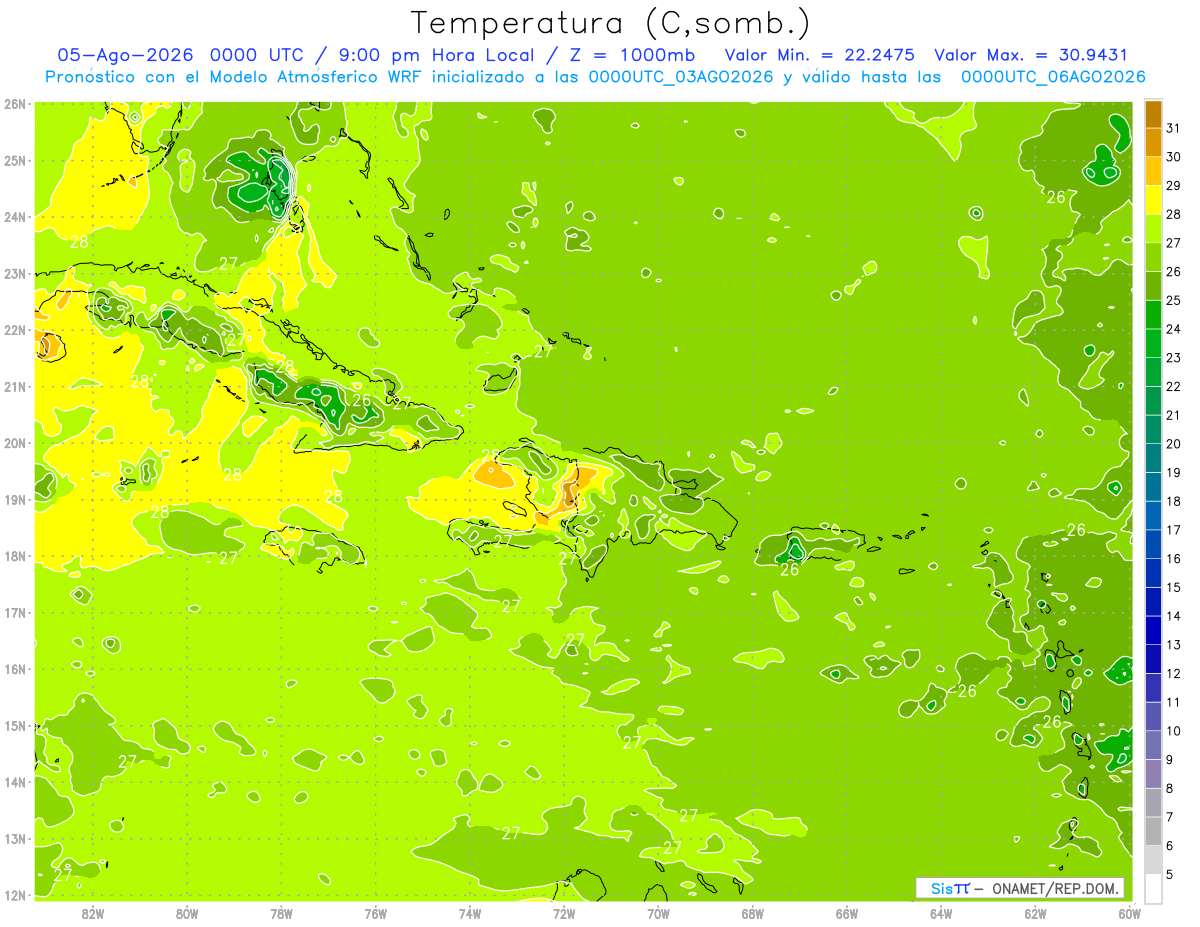Click the colorbar legend label "30"
The image size is (1200, 927).
[x=1173, y=157]
